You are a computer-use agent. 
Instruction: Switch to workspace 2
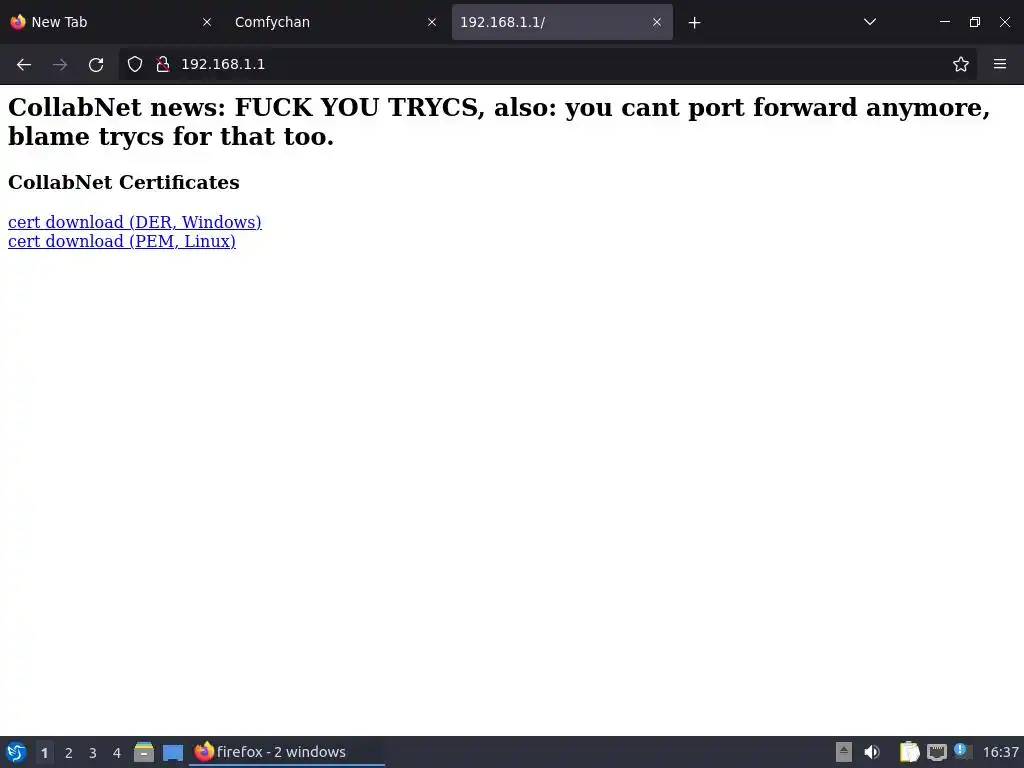pos(69,753)
